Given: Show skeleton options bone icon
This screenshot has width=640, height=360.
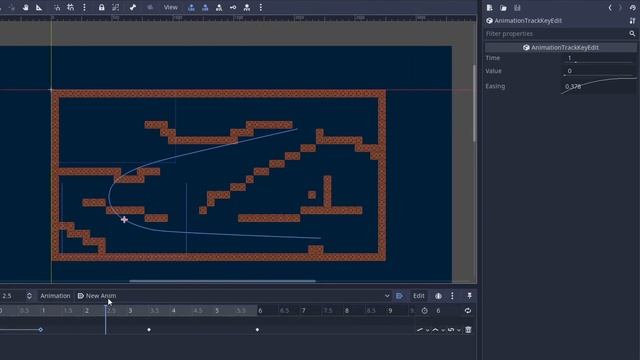Looking at the screenshot, I should click(x=133, y=7).
